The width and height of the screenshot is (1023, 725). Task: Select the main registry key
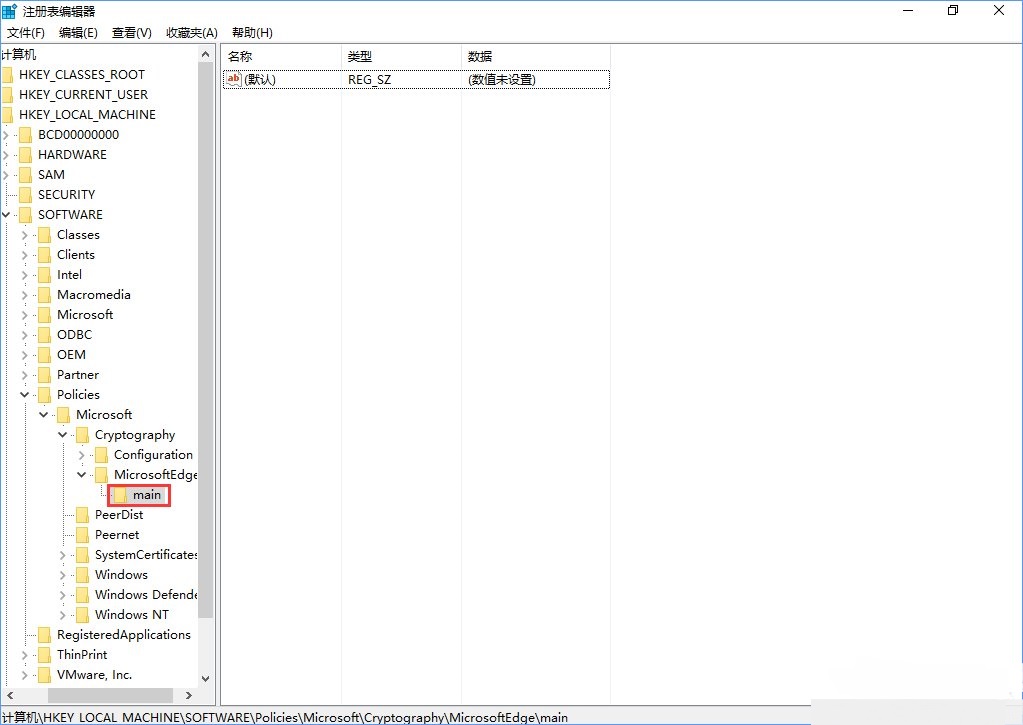147,495
